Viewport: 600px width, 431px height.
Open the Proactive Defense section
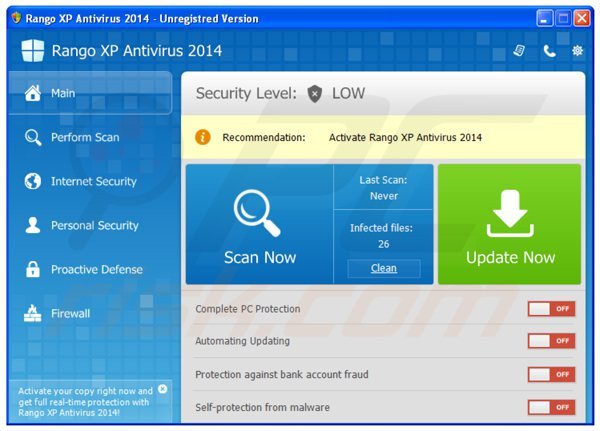click(x=96, y=269)
